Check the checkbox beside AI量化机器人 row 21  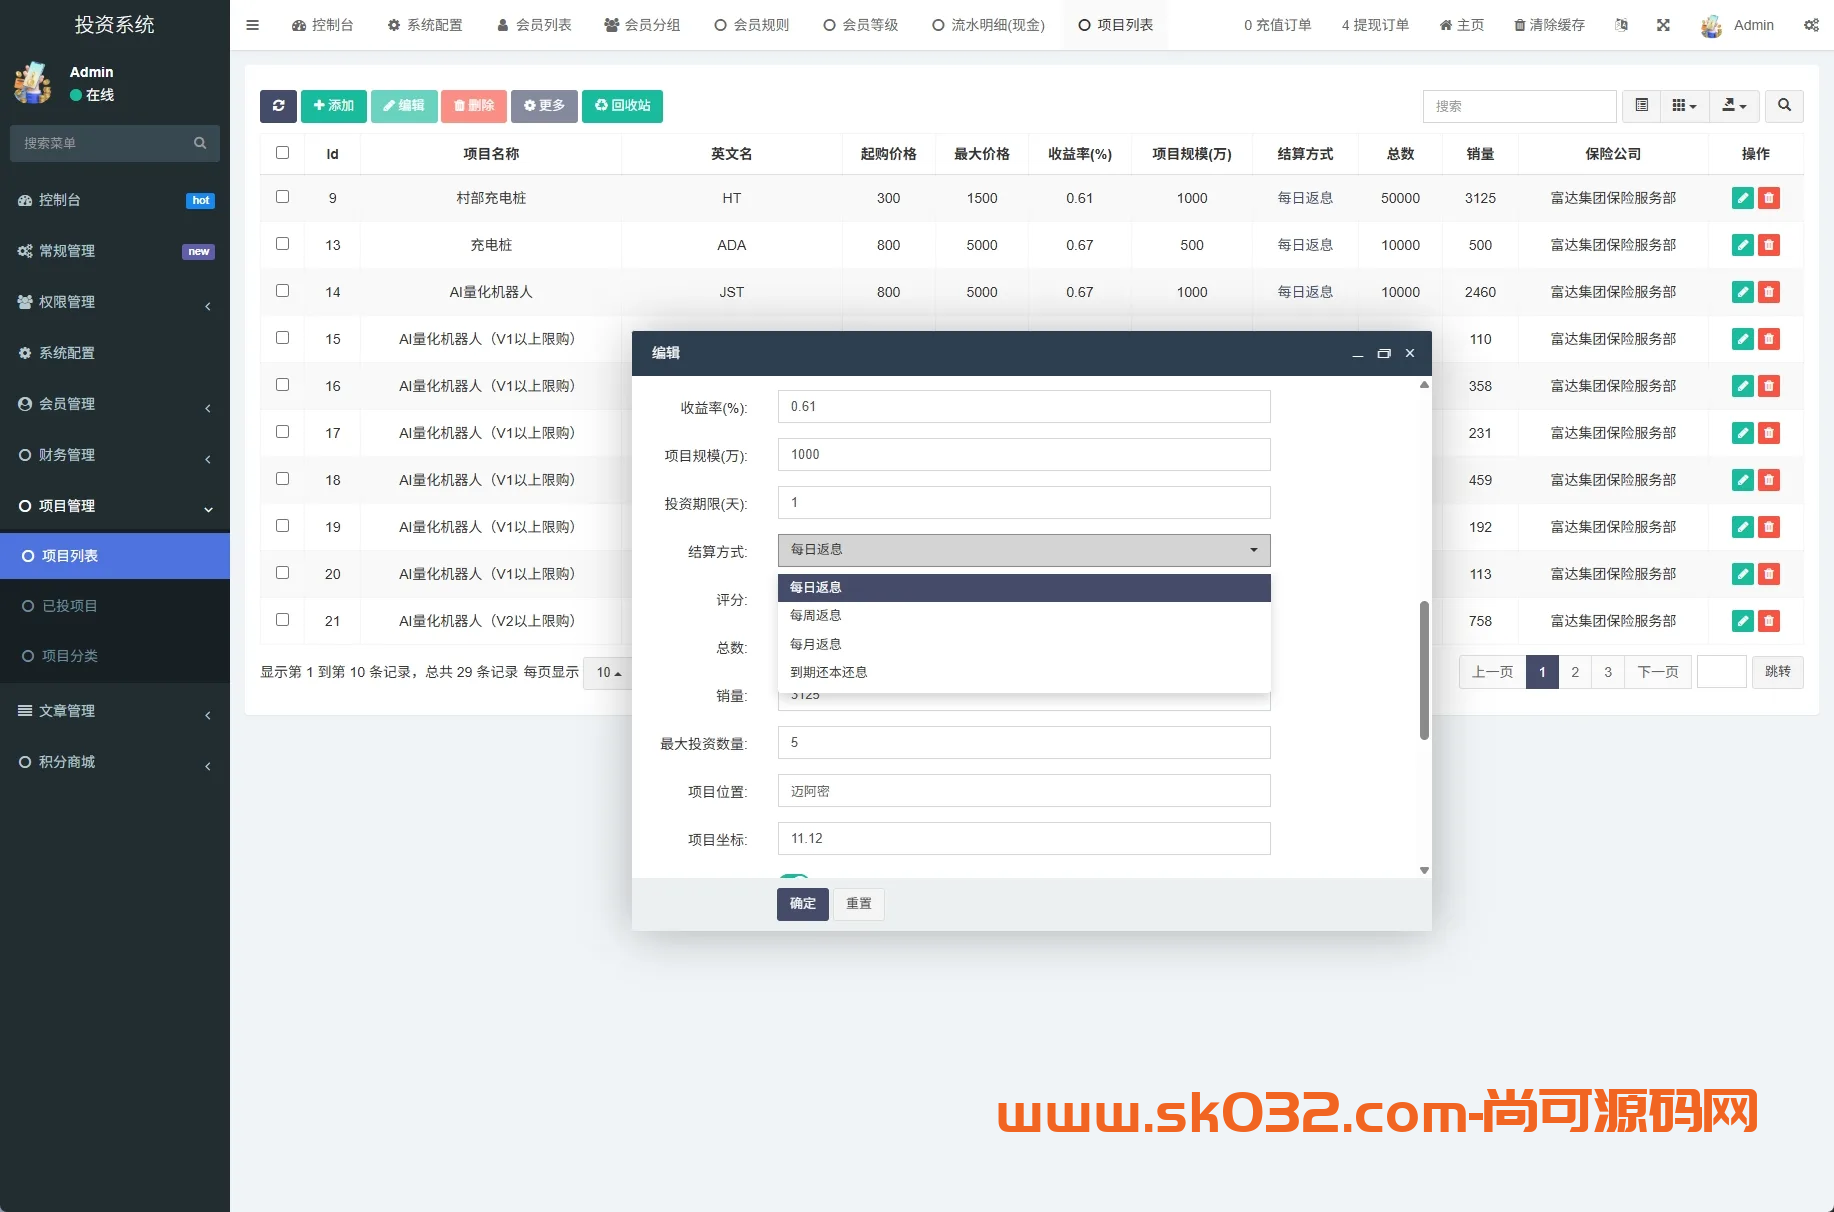click(282, 620)
